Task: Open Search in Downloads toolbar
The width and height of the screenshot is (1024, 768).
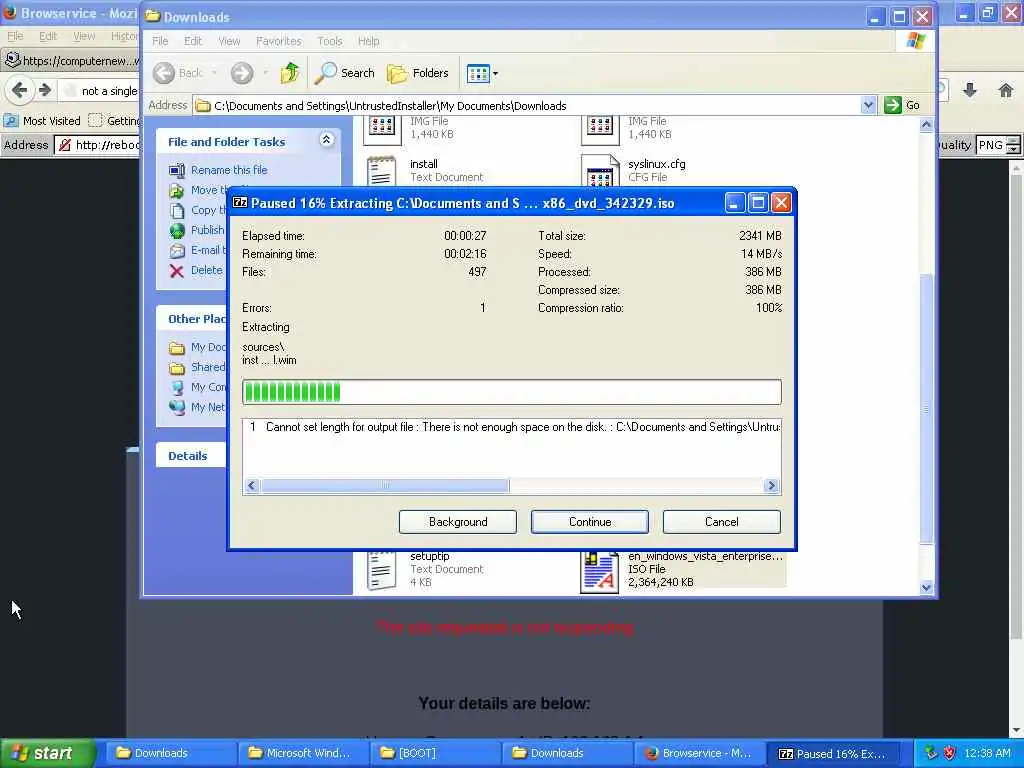Action: [x=344, y=73]
